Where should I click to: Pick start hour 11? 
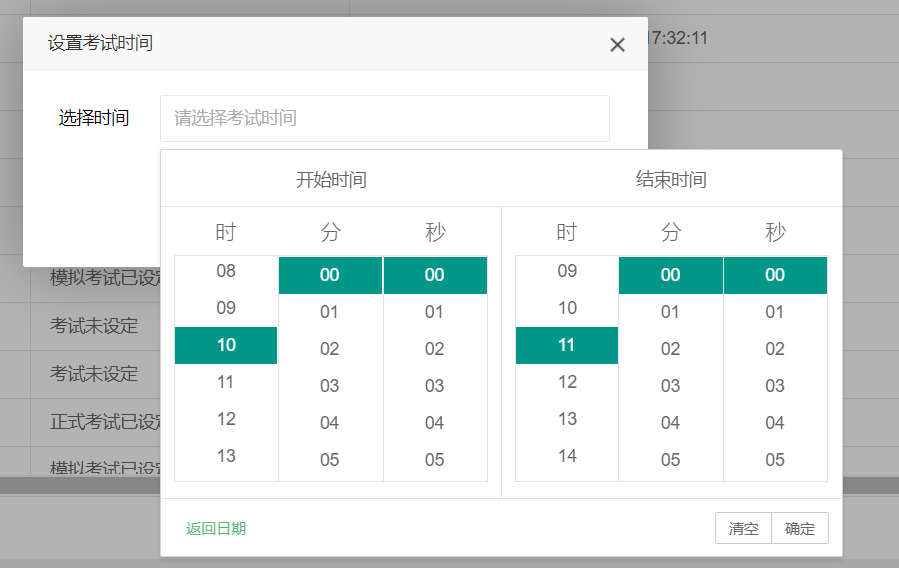(x=226, y=382)
